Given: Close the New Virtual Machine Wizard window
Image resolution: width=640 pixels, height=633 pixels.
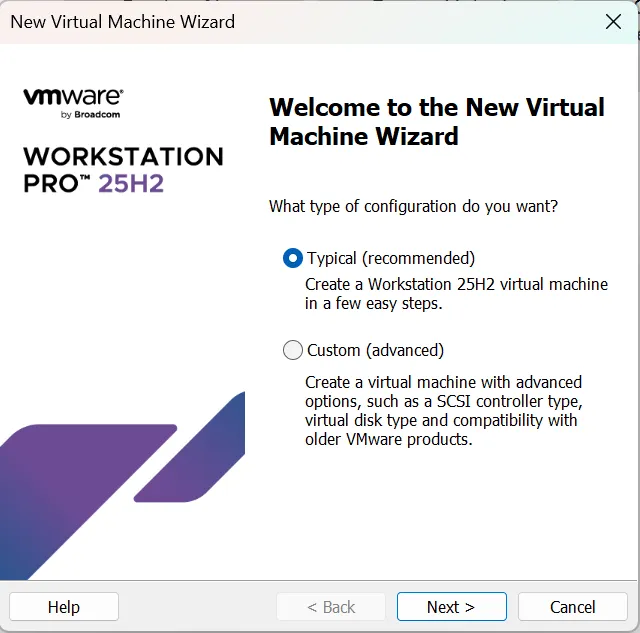Looking at the screenshot, I should (x=613, y=22).
